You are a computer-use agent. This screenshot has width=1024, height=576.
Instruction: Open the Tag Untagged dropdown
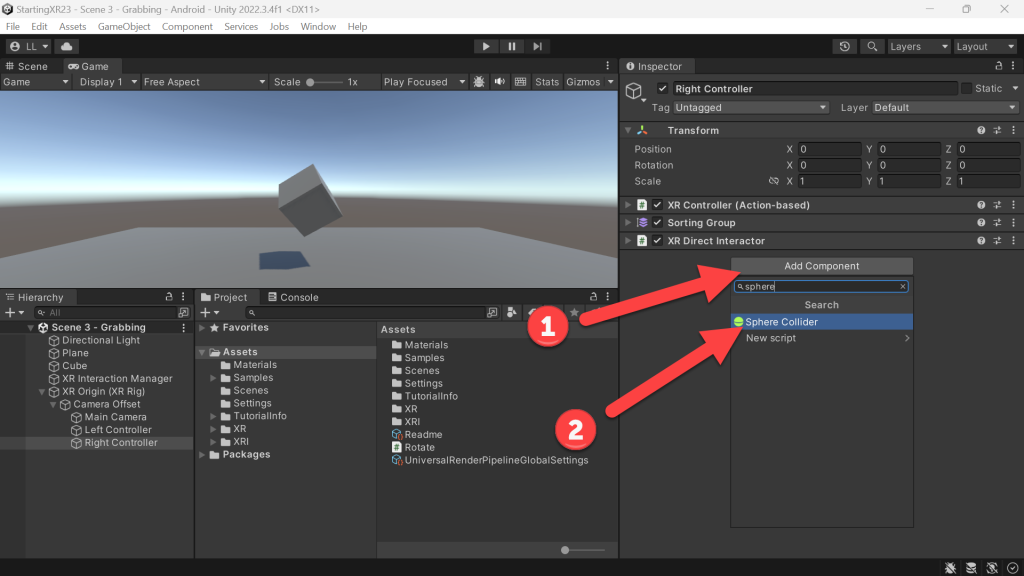tap(750, 107)
